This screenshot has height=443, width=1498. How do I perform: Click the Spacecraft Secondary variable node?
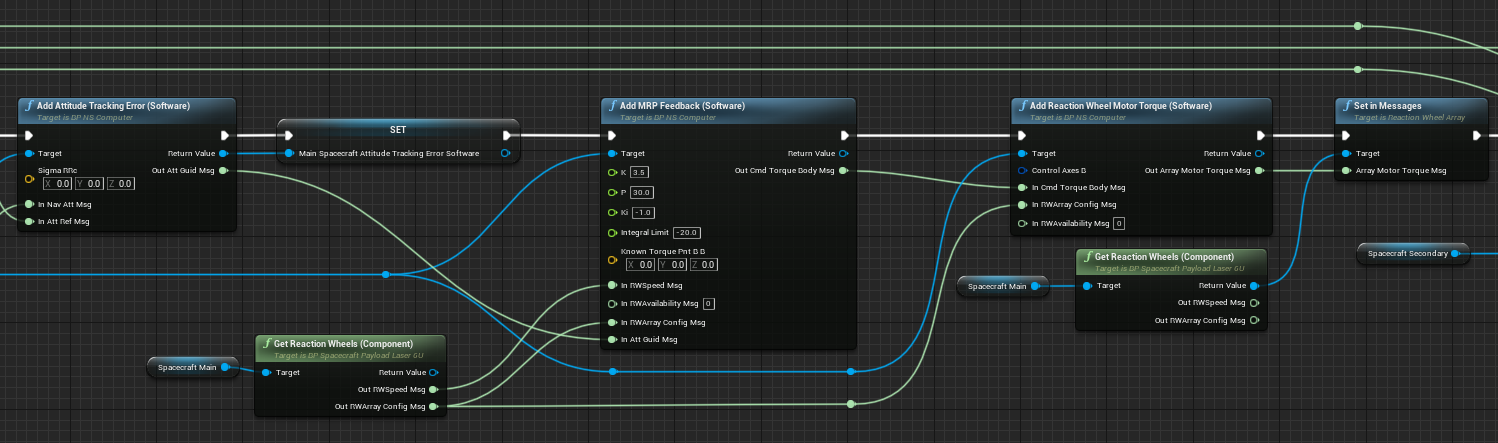tap(1407, 254)
